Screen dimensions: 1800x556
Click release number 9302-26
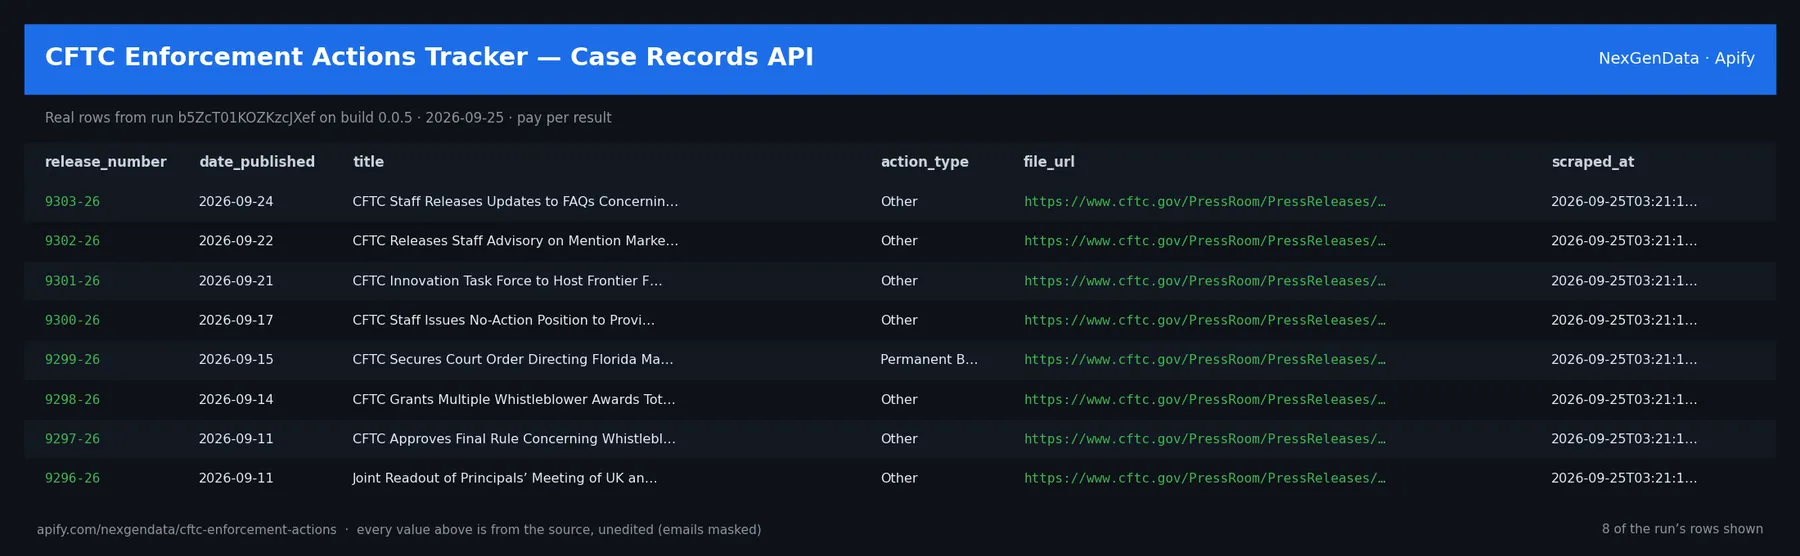(72, 241)
